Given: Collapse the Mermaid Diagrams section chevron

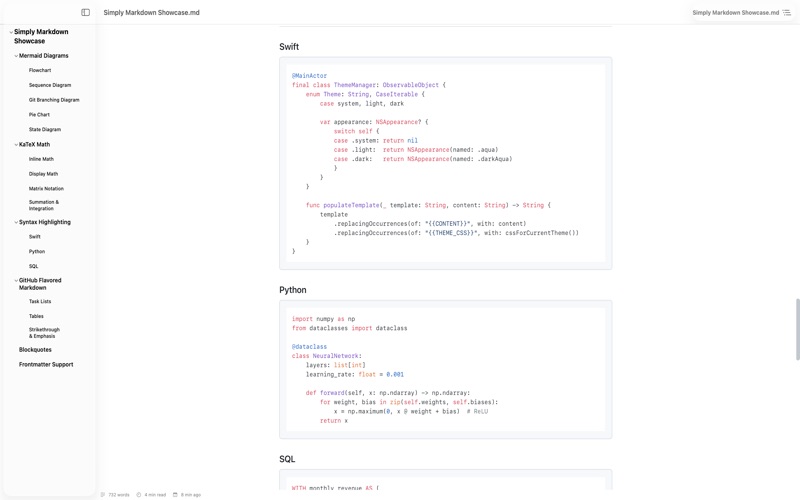Looking at the screenshot, I should (x=16, y=56).
